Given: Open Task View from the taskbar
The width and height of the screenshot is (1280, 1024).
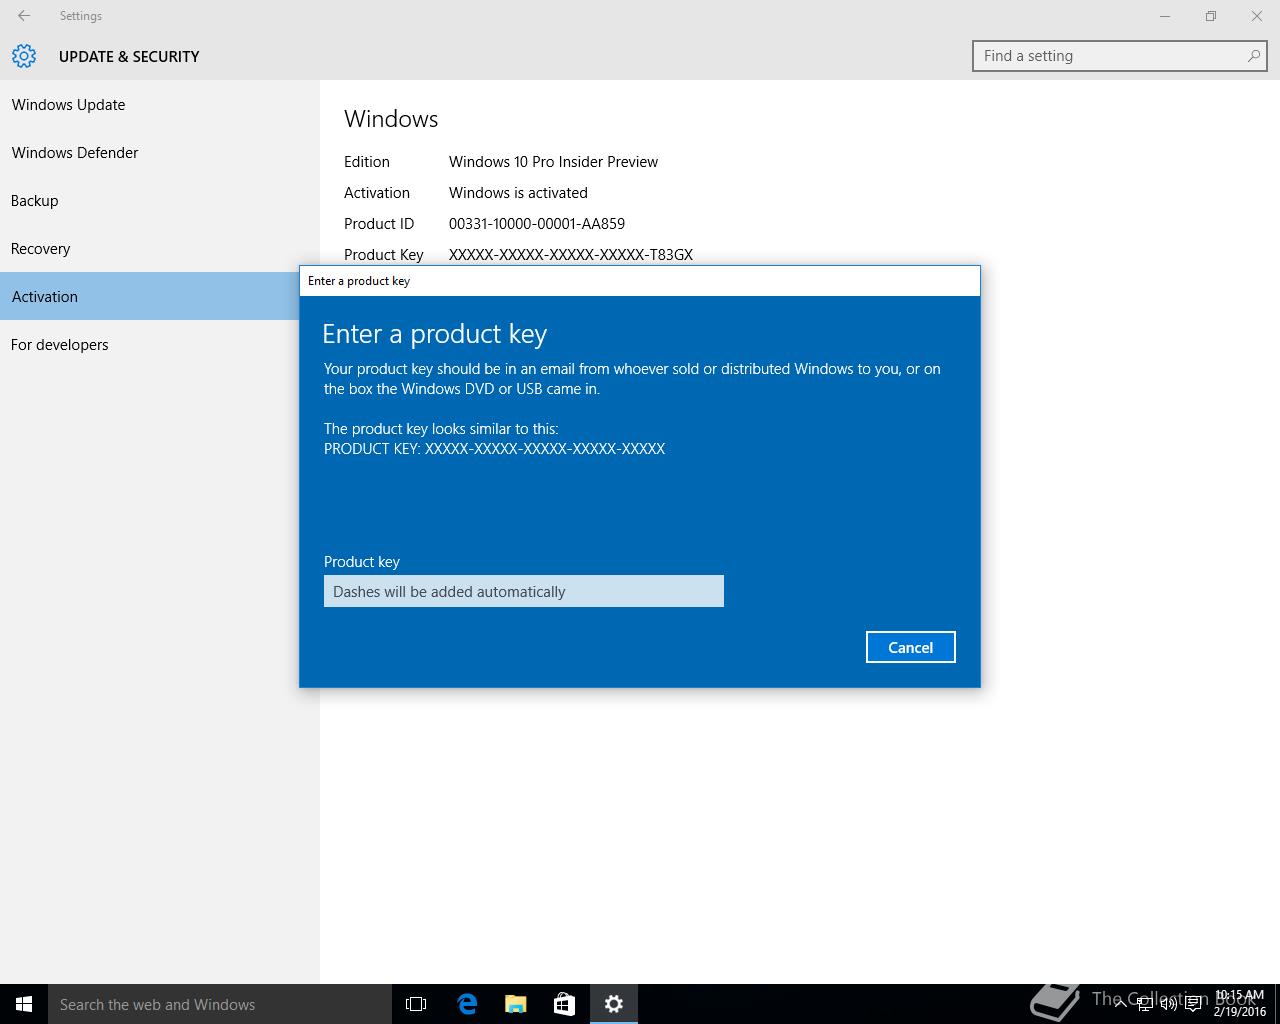Looking at the screenshot, I should (416, 1004).
